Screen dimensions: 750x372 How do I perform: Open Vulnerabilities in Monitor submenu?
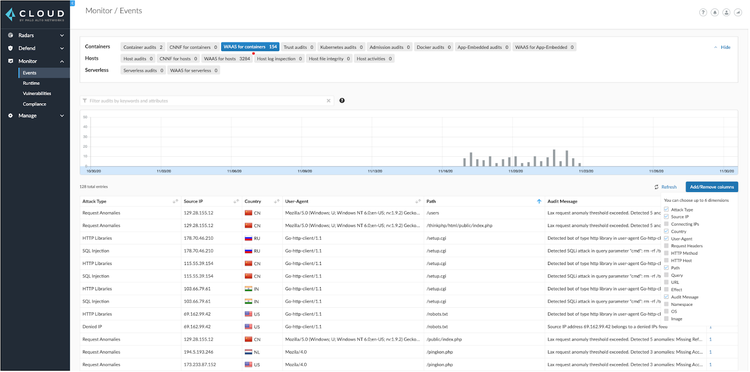[x=37, y=94]
